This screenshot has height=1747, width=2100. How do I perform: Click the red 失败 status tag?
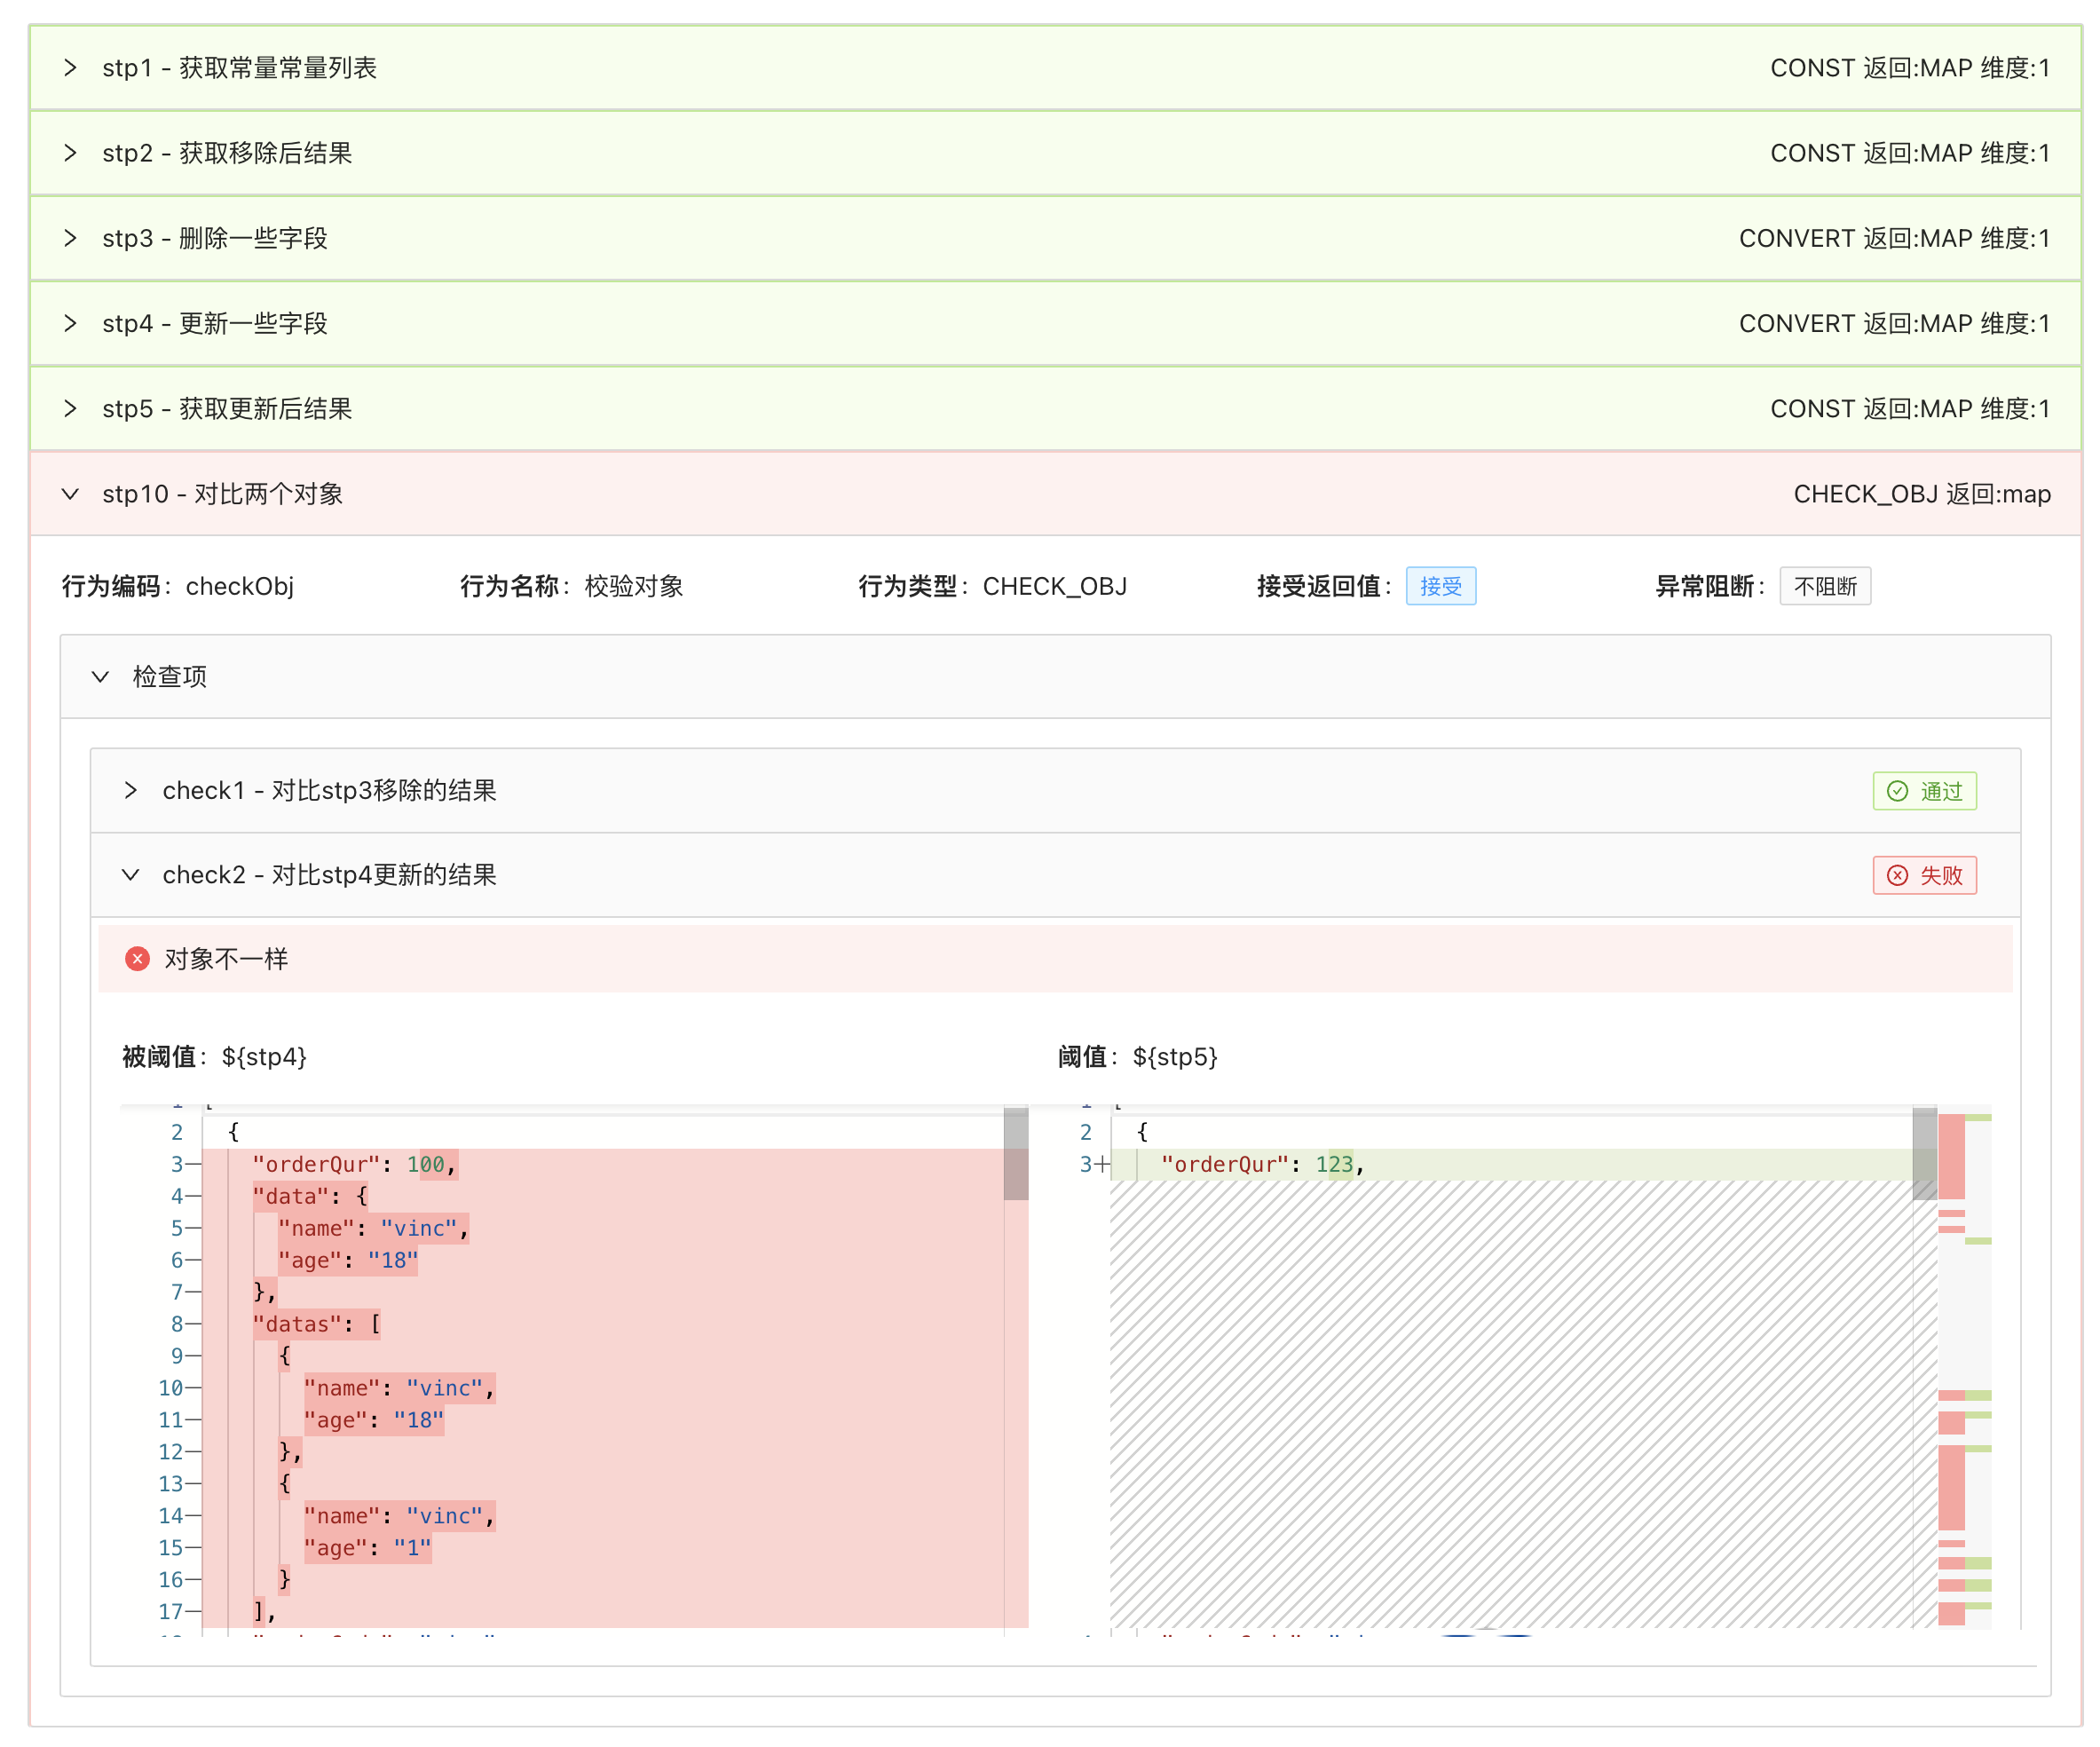(x=1924, y=876)
